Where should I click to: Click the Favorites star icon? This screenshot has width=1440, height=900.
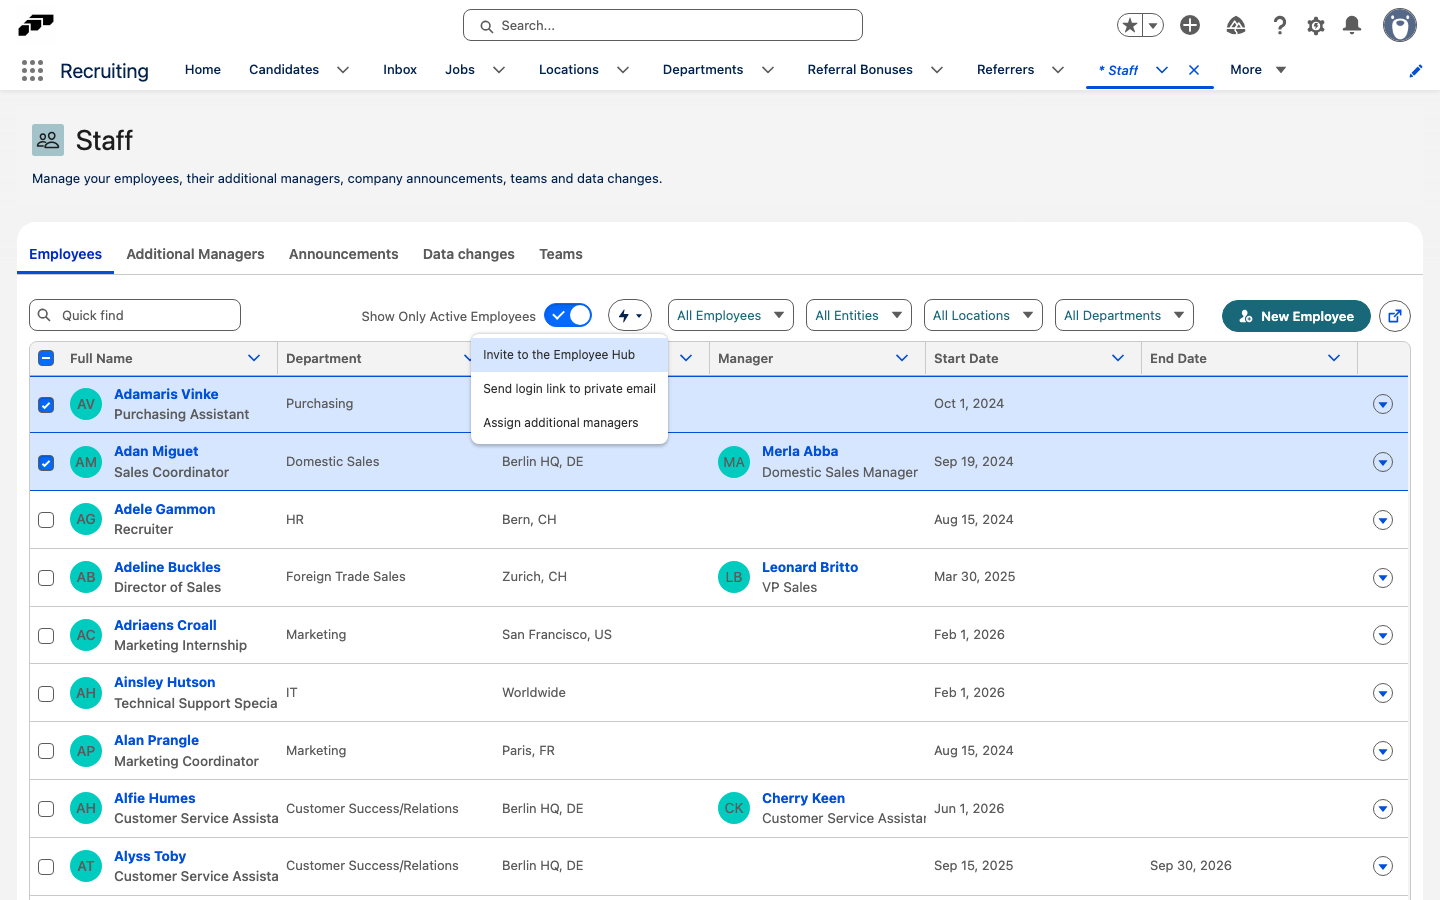[1130, 25]
